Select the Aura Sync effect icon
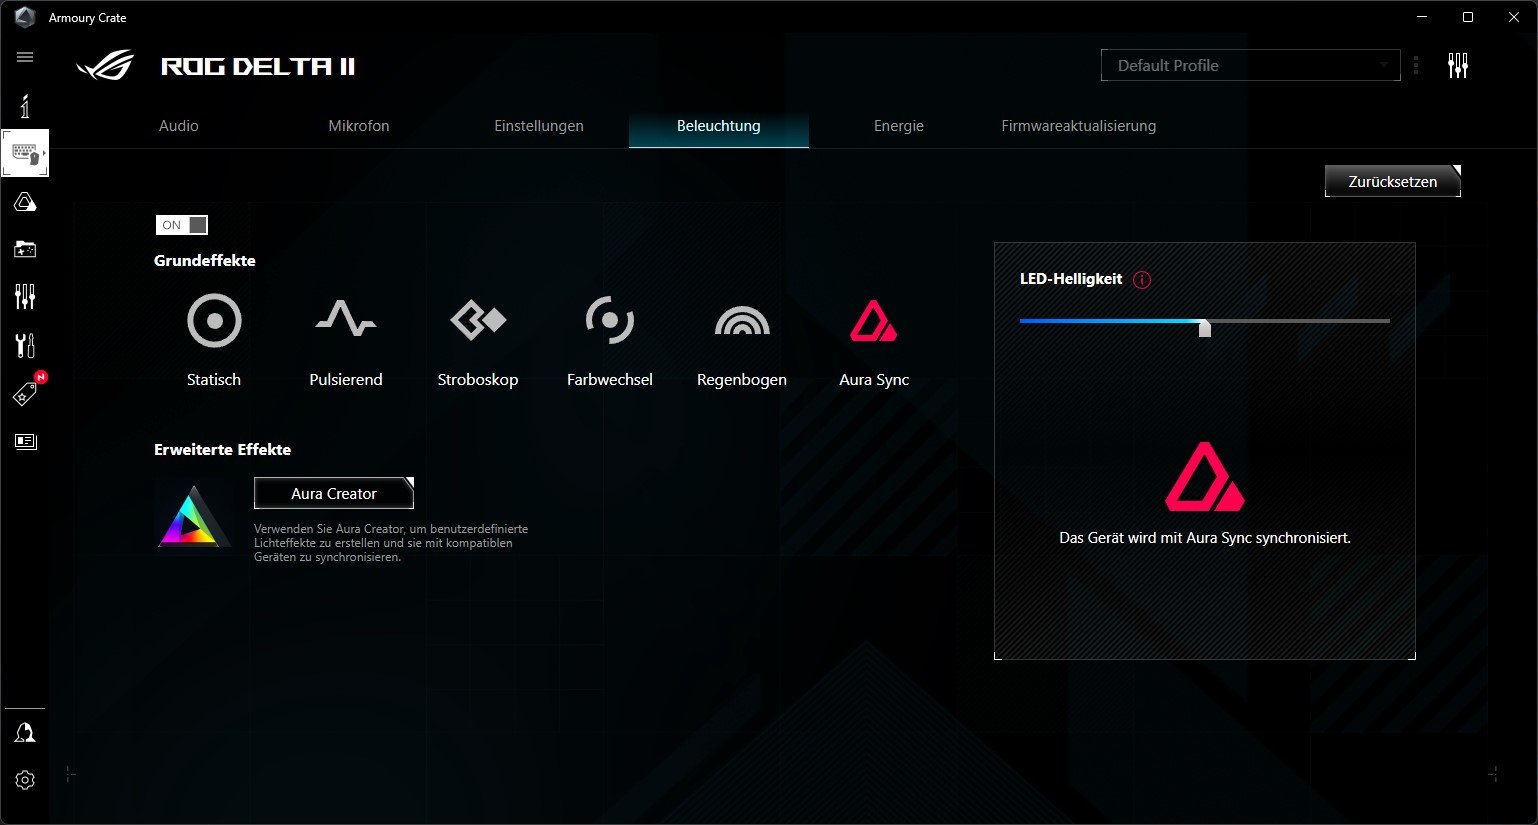 click(873, 321)
